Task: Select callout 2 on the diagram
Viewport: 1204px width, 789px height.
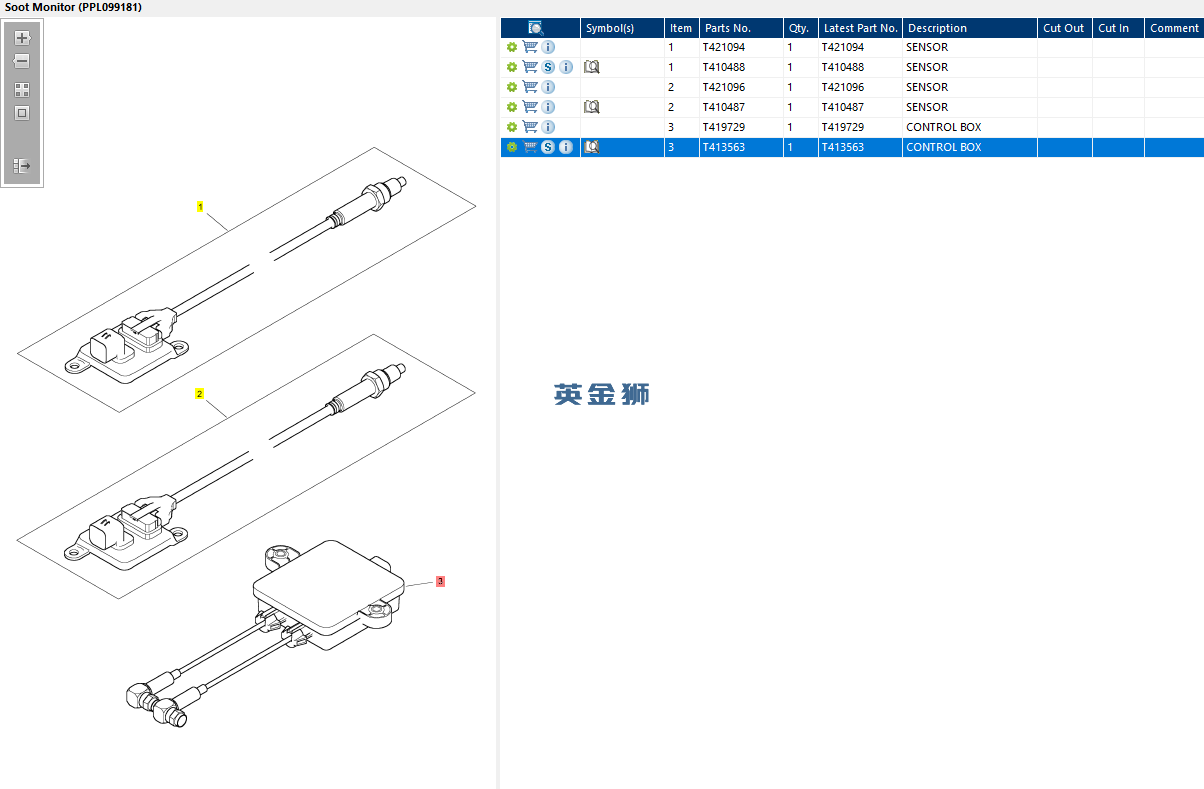Action: point(199,394)
